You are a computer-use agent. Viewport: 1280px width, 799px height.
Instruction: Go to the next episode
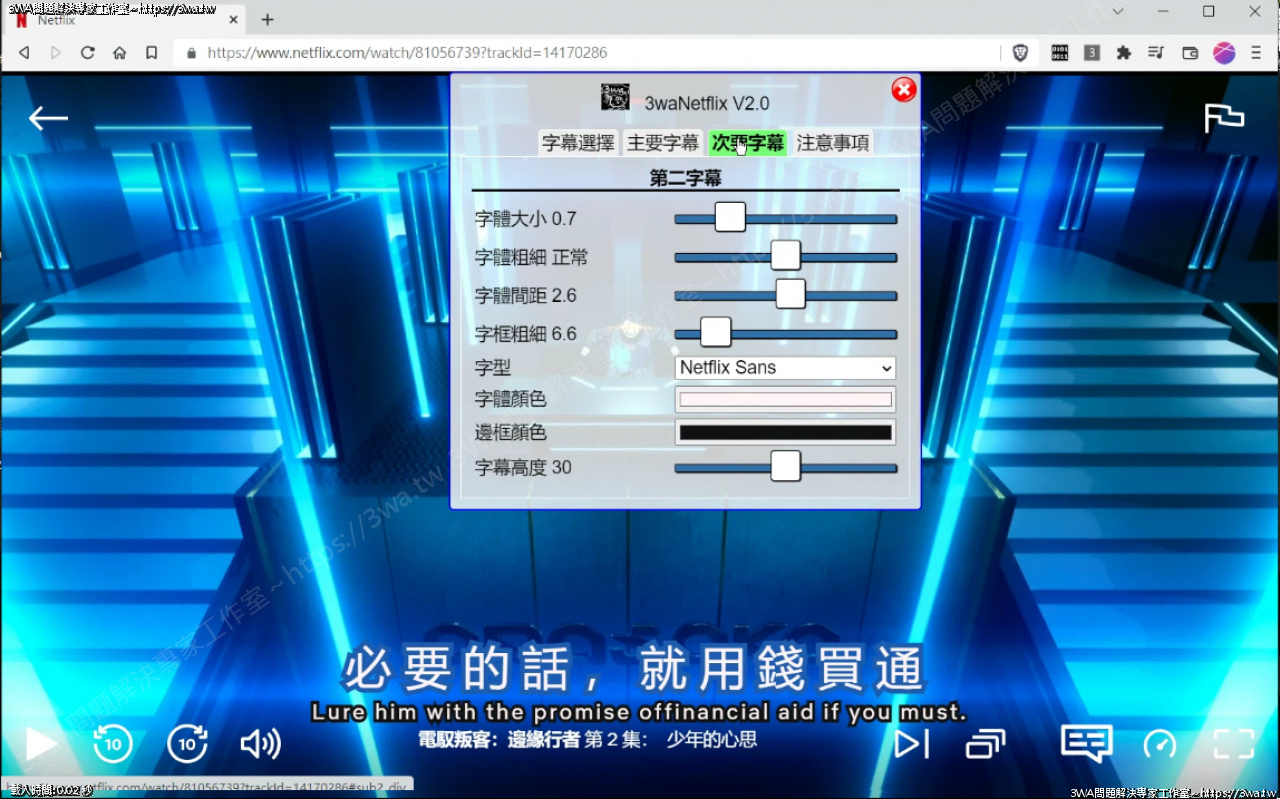tap(911, 744)
